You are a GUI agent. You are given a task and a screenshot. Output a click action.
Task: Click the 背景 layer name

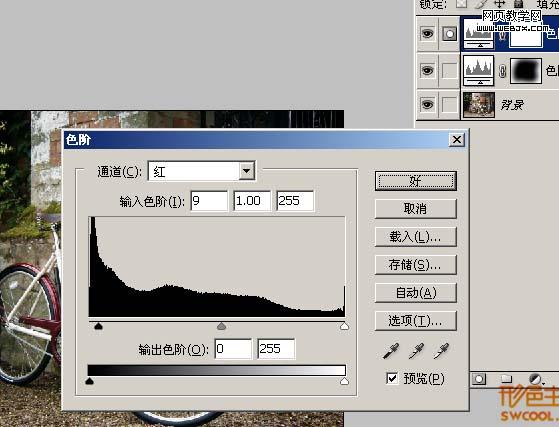(x=512, y=105)
